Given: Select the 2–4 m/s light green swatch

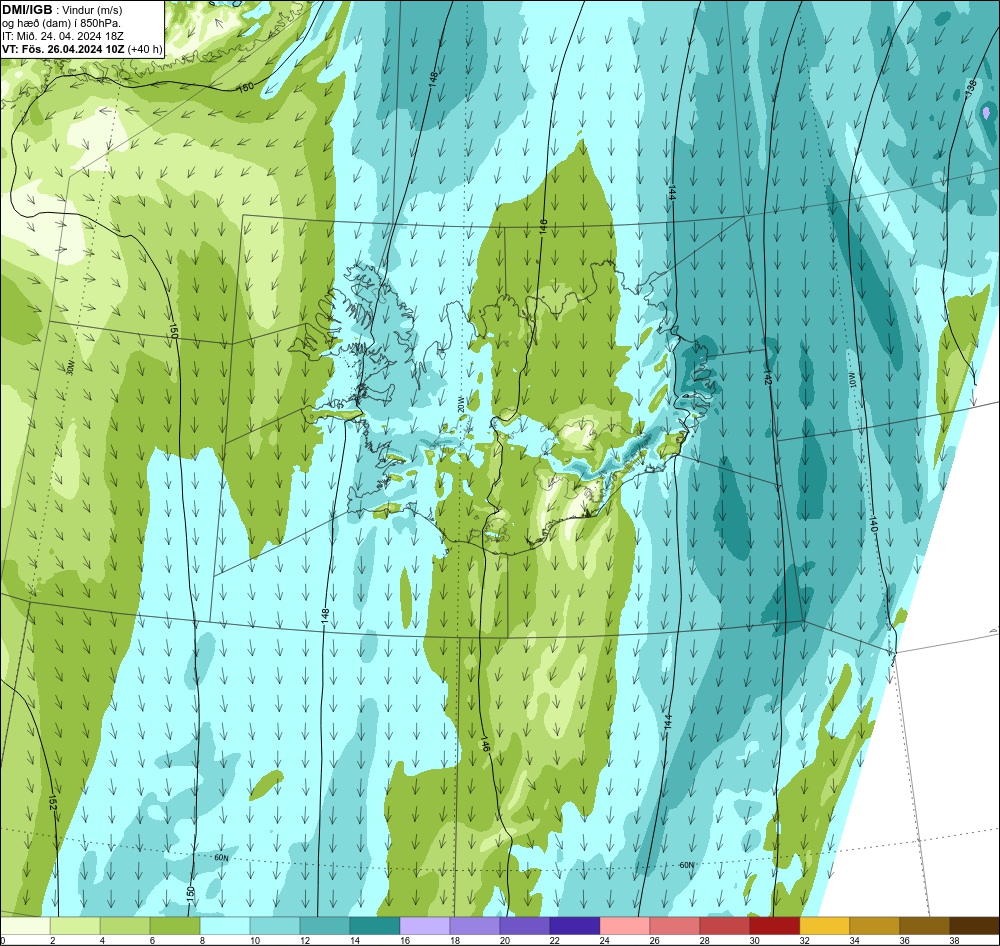Looking at the screenshot, I should point(75,926).
